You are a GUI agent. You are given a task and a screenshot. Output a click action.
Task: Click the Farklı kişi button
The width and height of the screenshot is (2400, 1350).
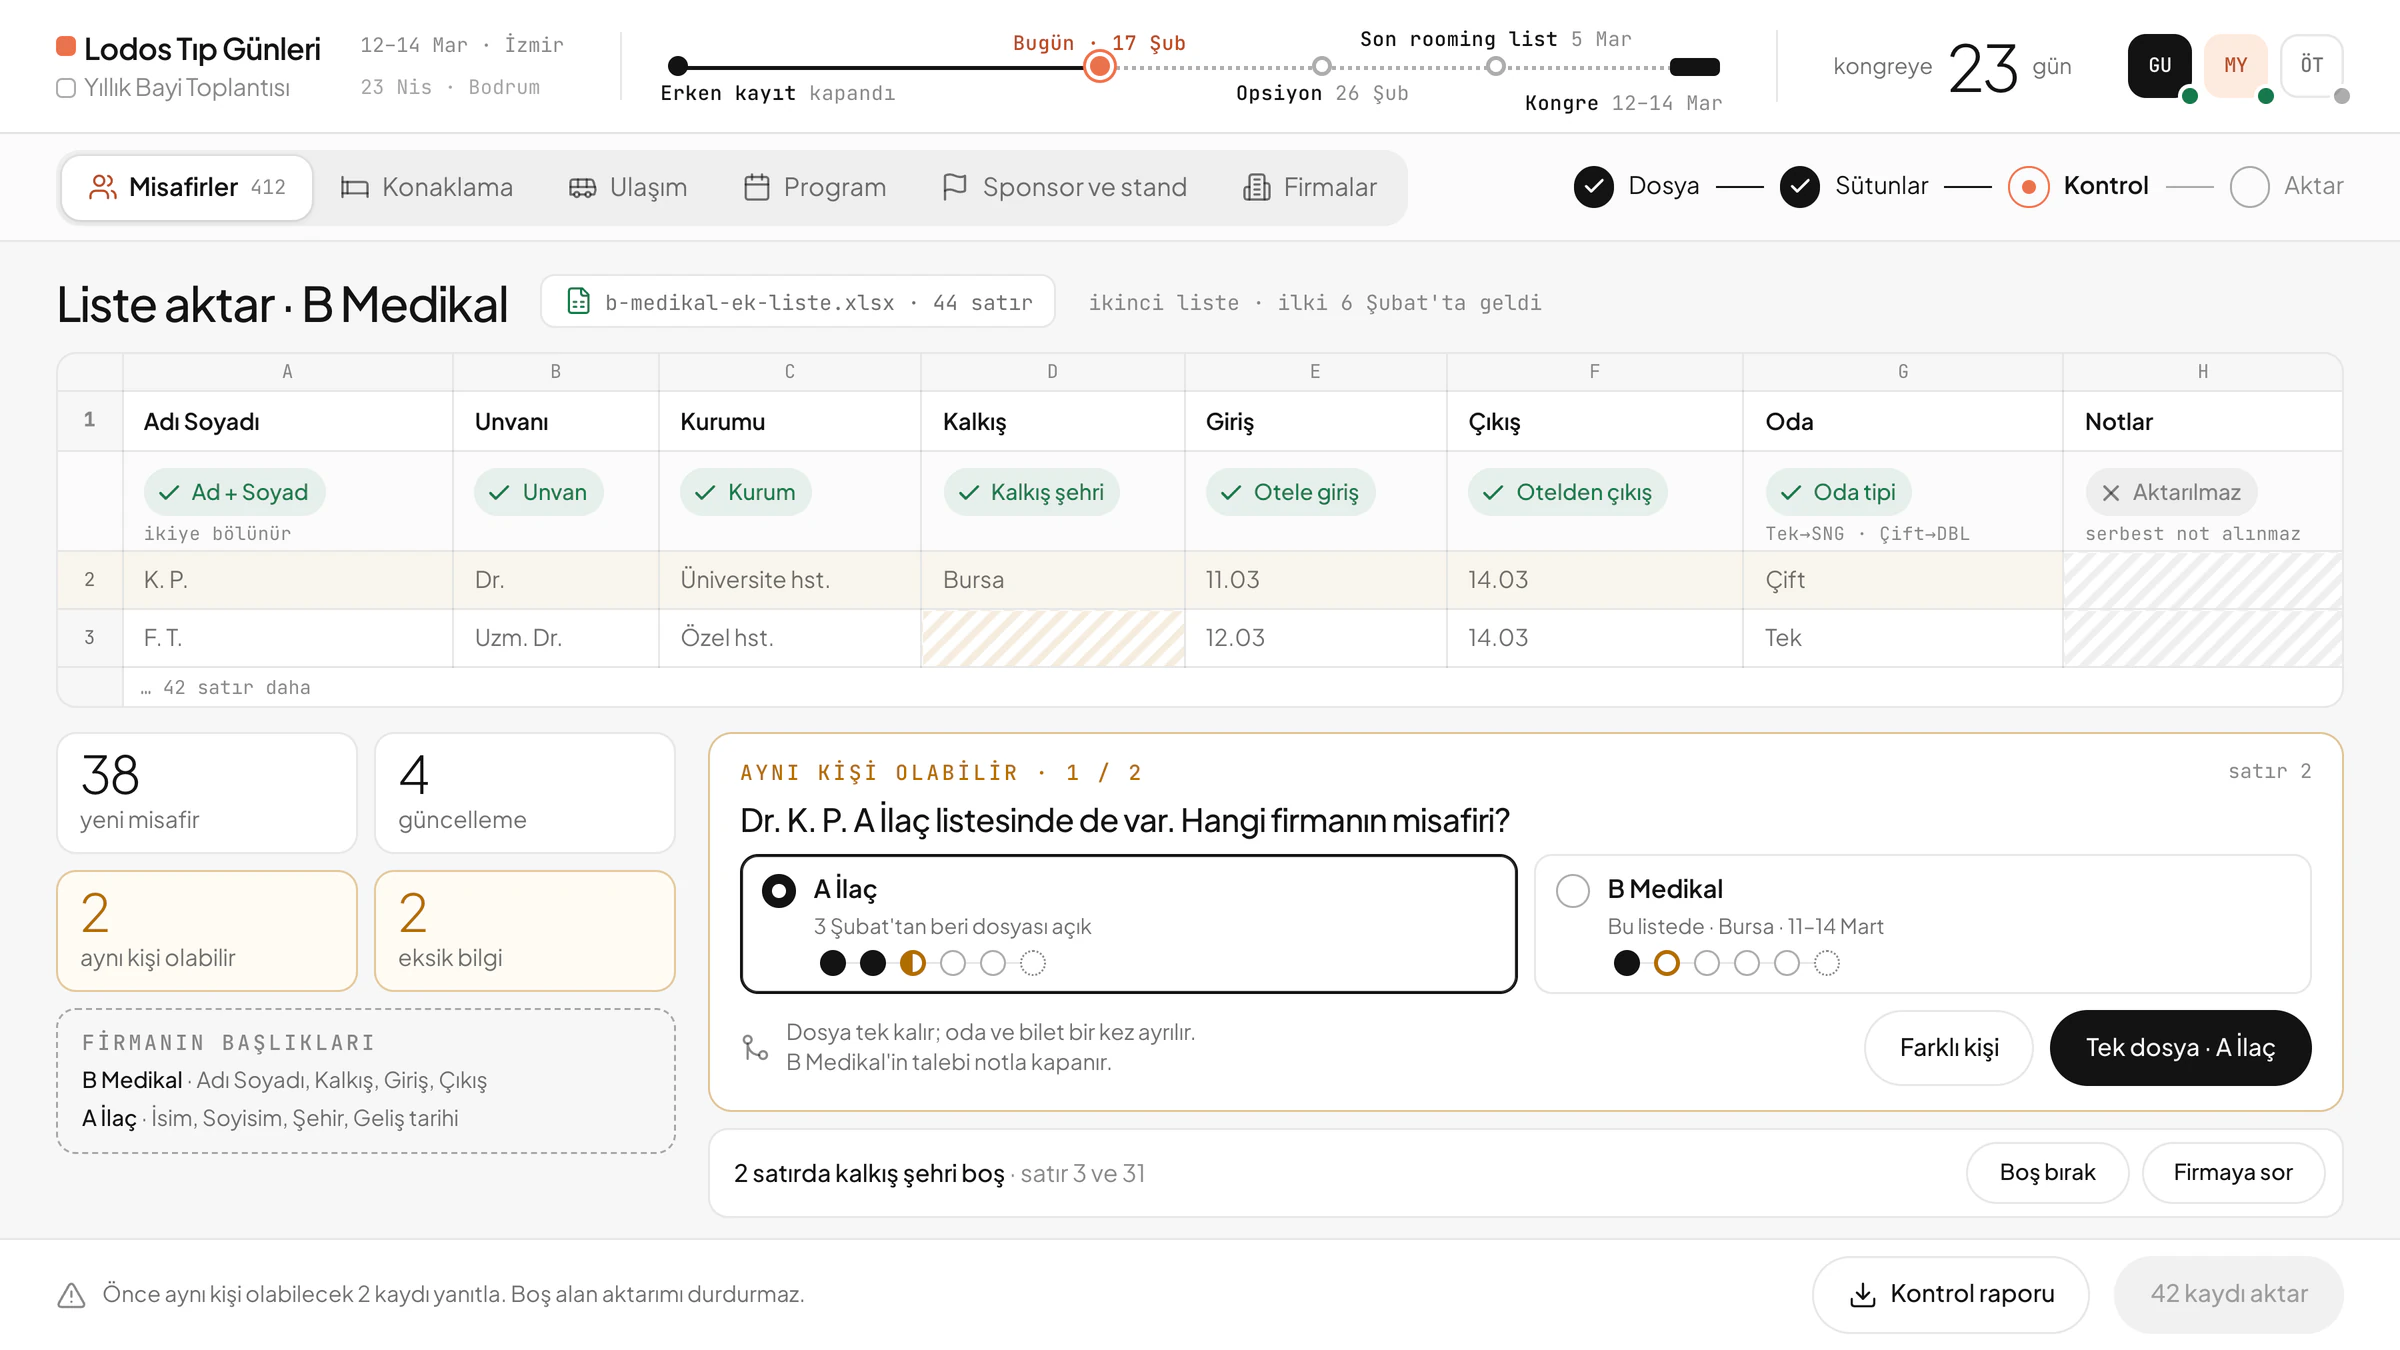tap(1948, 1047)
